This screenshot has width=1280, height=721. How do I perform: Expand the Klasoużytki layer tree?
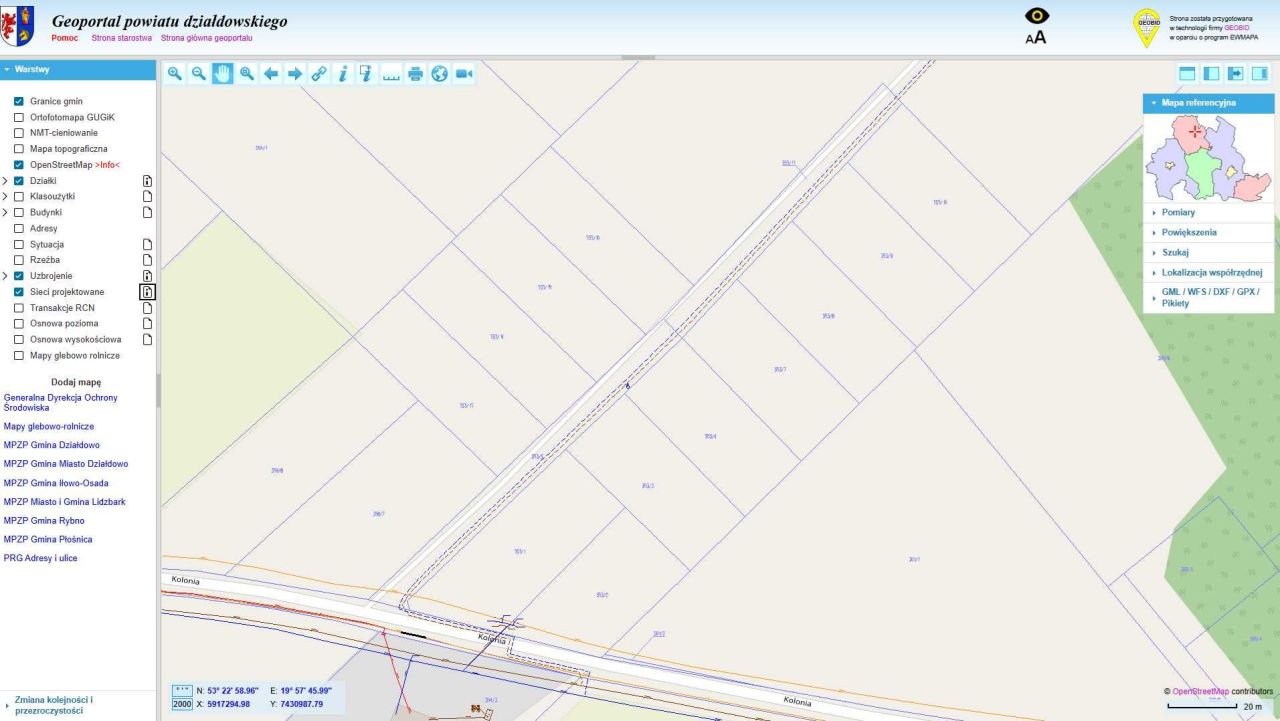6,197
